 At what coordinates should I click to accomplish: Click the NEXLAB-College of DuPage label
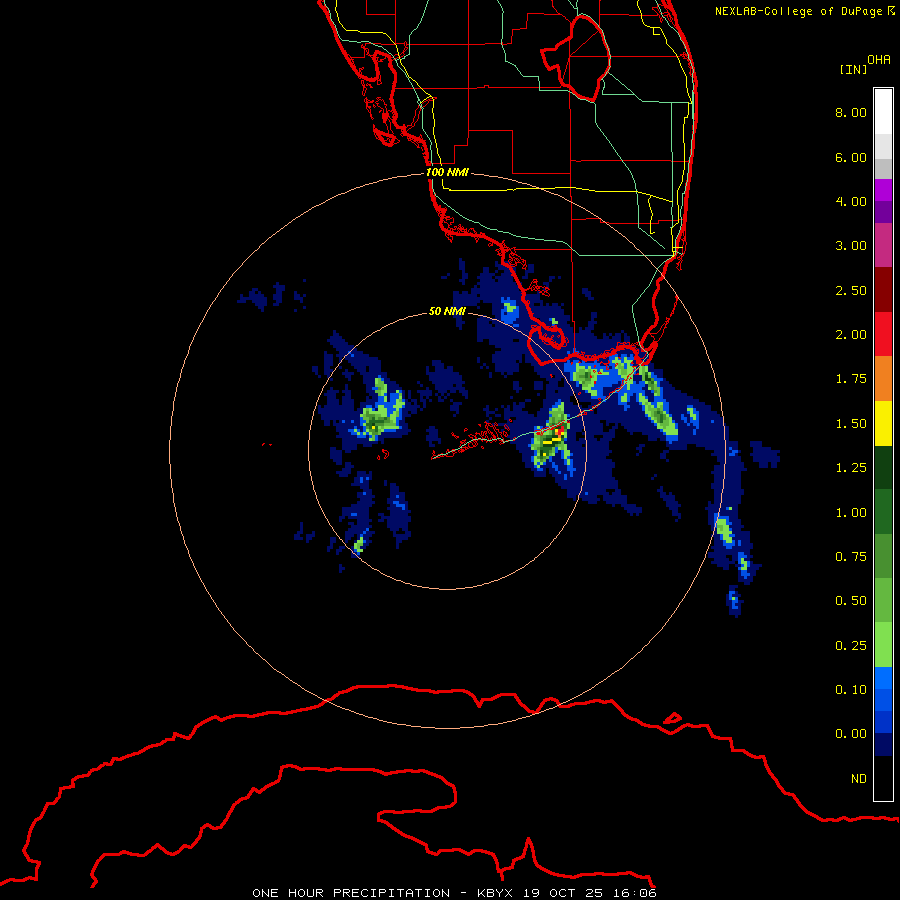pyautogui.click(x=804, y=11)
